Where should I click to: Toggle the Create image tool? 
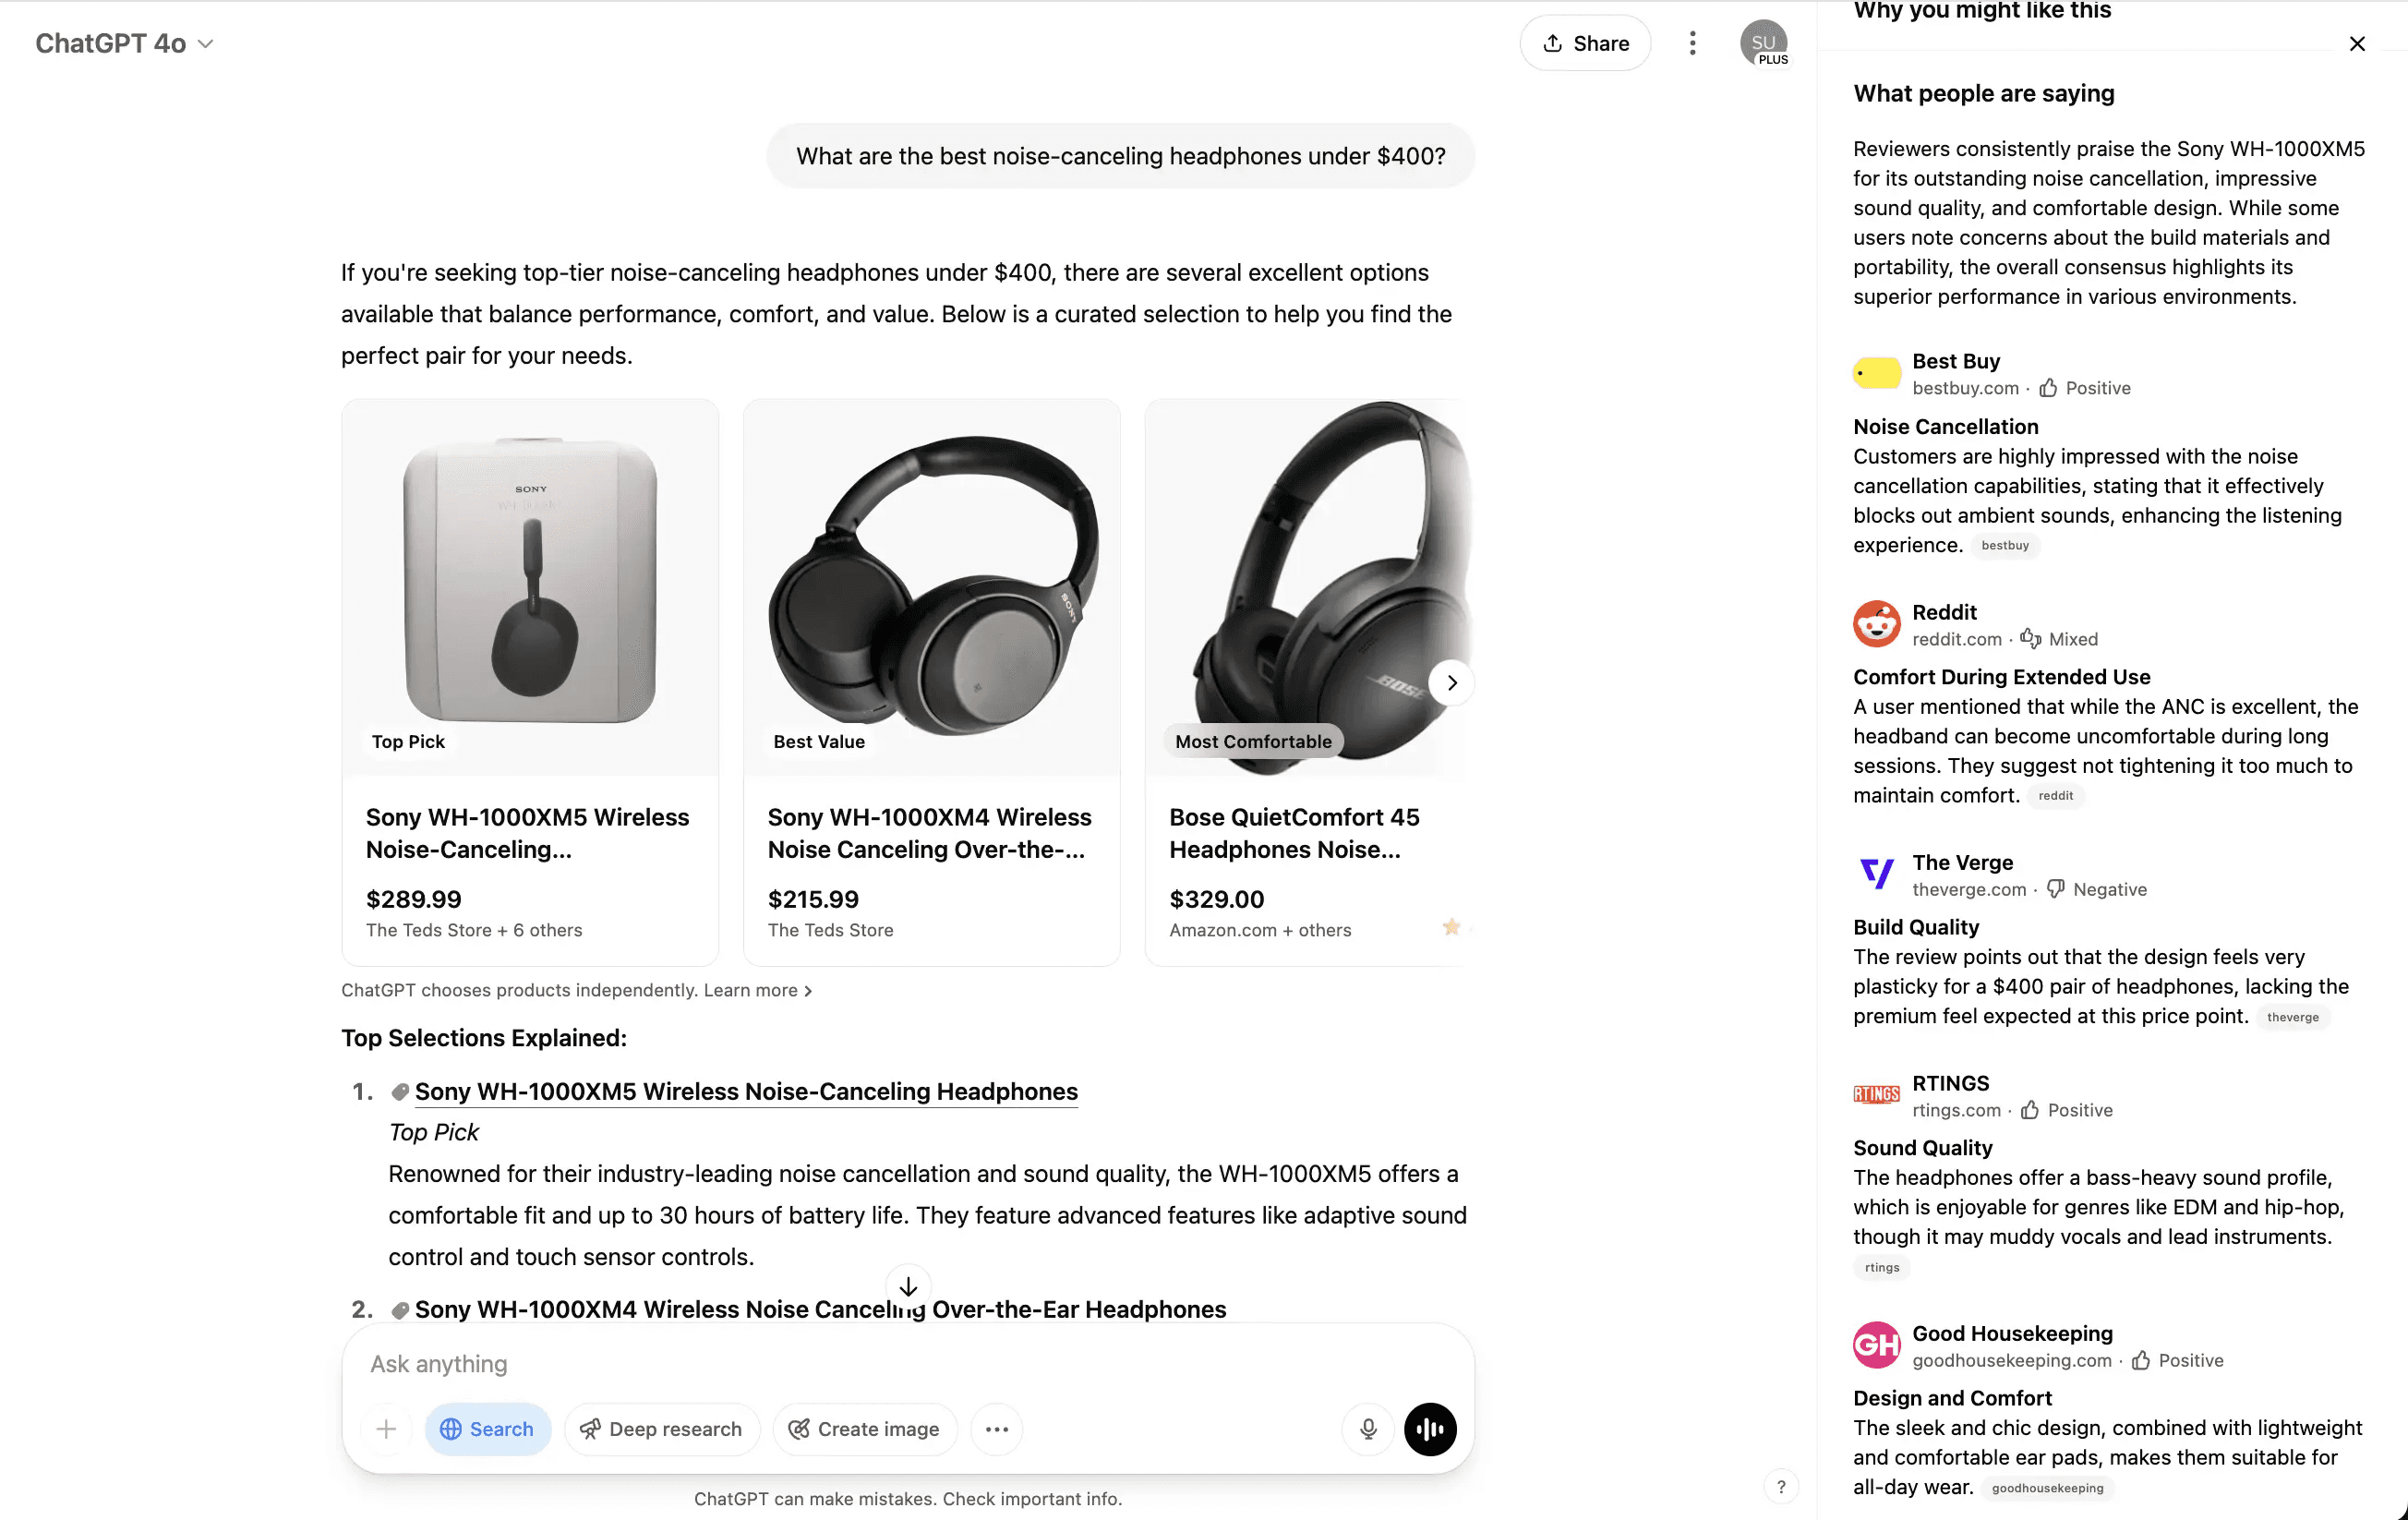864,1429
